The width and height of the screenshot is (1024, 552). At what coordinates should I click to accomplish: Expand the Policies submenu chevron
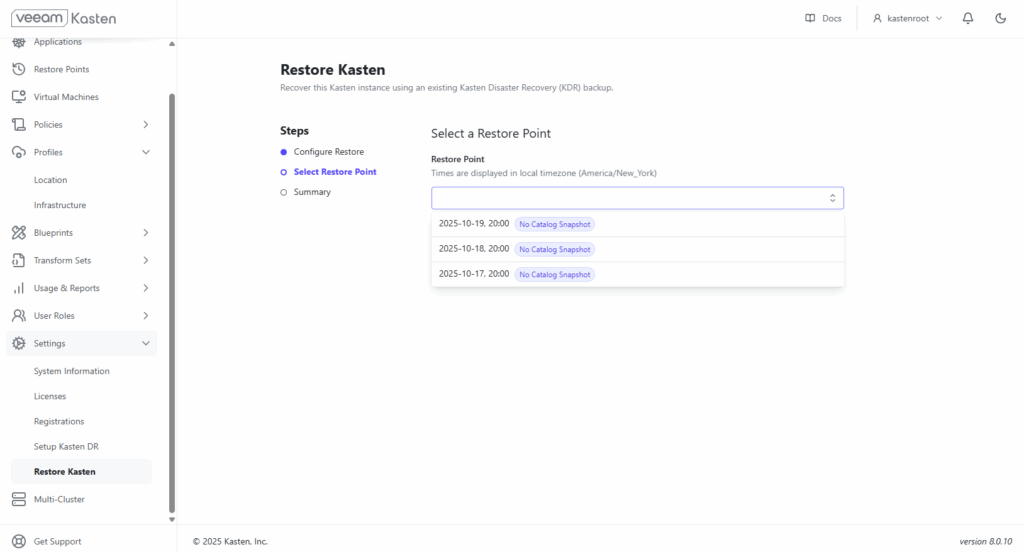tap(146, 125)
